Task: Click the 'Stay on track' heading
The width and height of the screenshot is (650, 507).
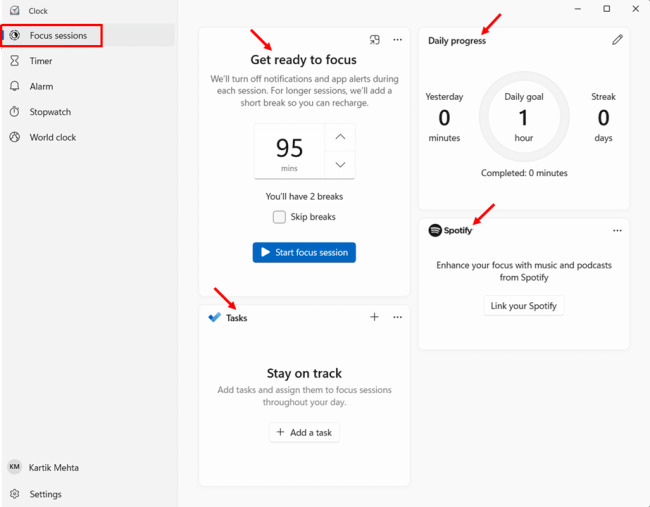Action: [304, 374]
